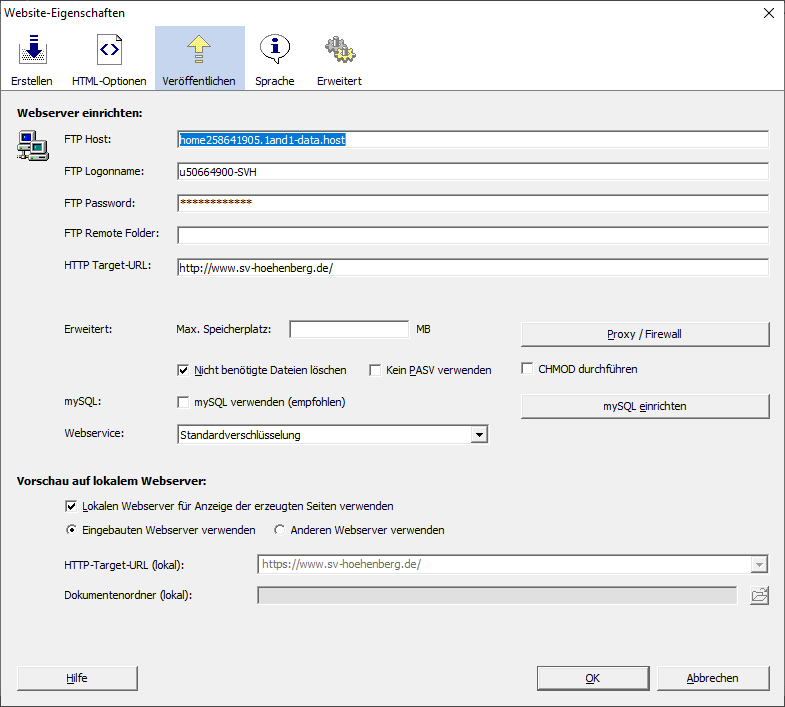Uncheck Nicht benötigte Dateien löschen
785x707 pixels.
(x=184, y=370)
